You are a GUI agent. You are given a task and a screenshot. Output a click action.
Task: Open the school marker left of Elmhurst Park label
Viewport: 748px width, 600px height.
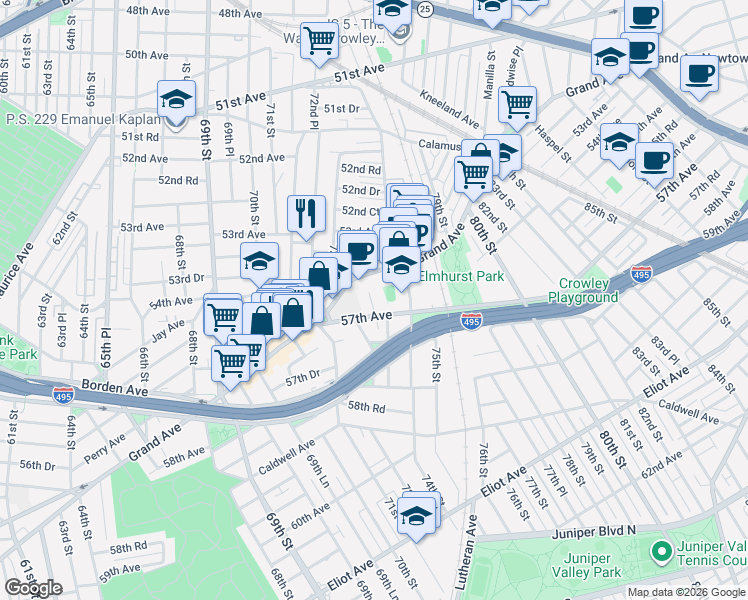tap(401, 266)
